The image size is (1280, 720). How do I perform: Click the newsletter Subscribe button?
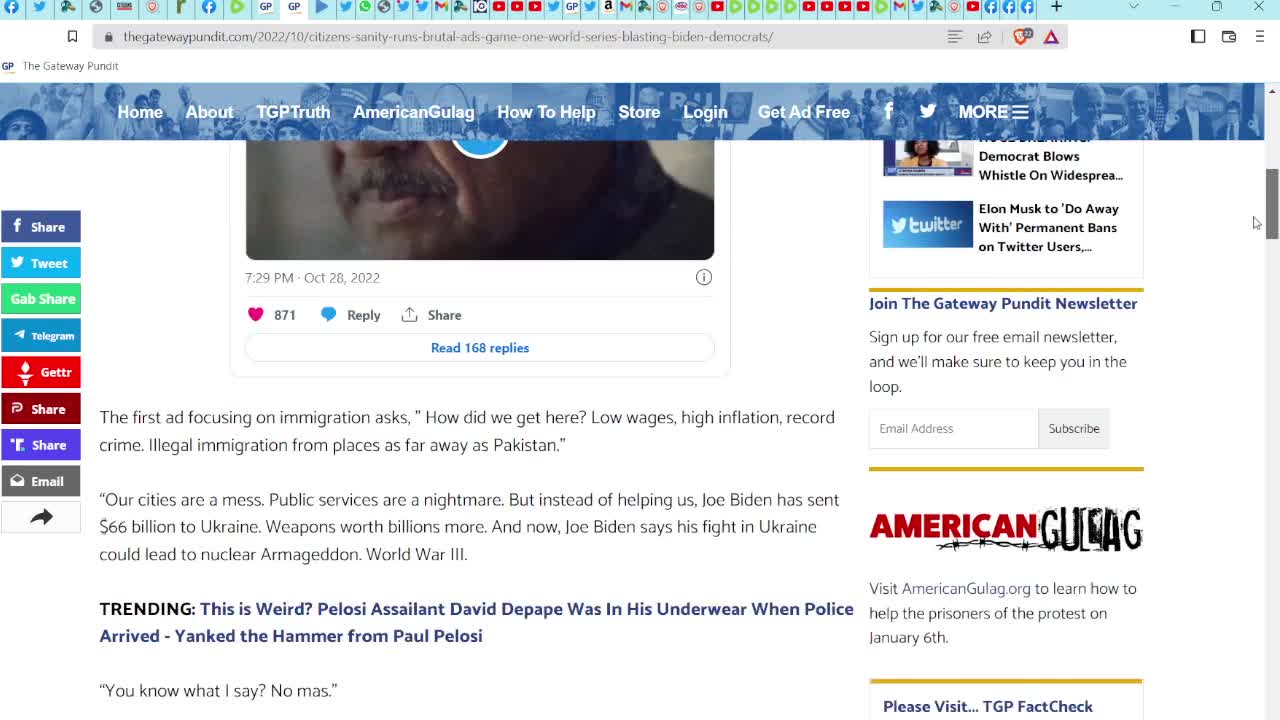[1074, 428]
